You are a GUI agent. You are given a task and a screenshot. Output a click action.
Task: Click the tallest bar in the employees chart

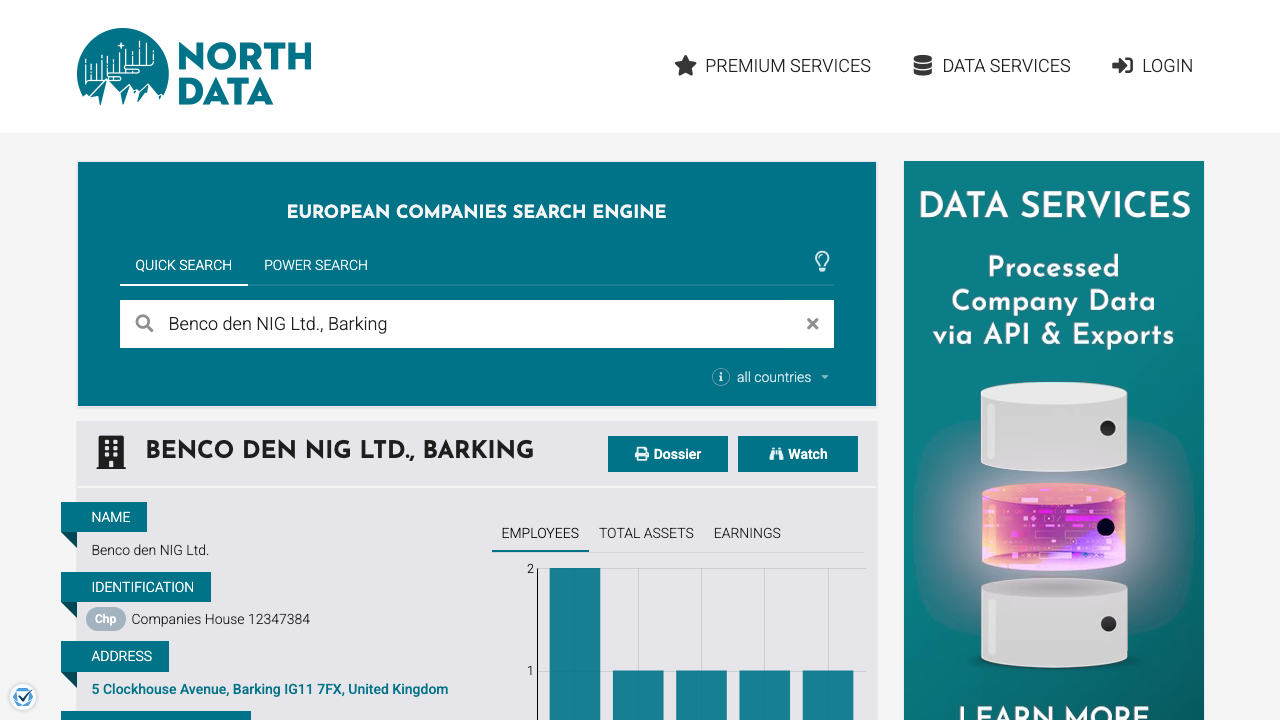tap(575, 640)
